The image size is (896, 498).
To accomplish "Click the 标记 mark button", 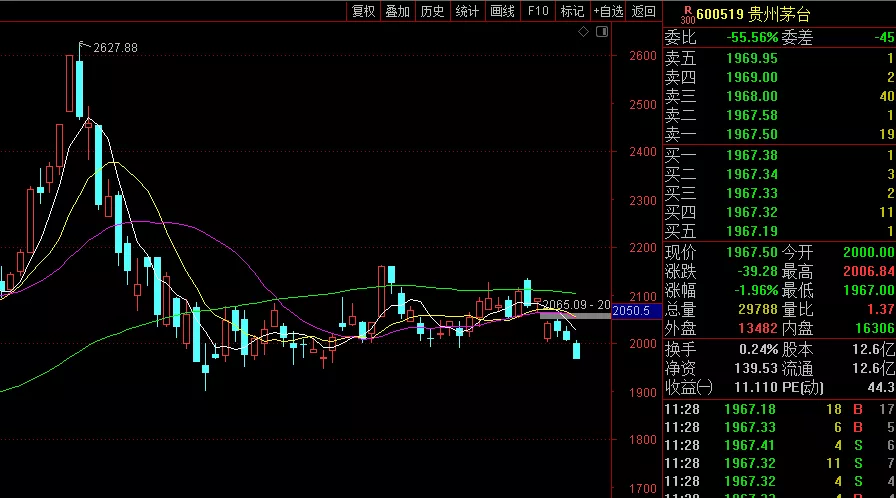I will click(x=572, y=11).
